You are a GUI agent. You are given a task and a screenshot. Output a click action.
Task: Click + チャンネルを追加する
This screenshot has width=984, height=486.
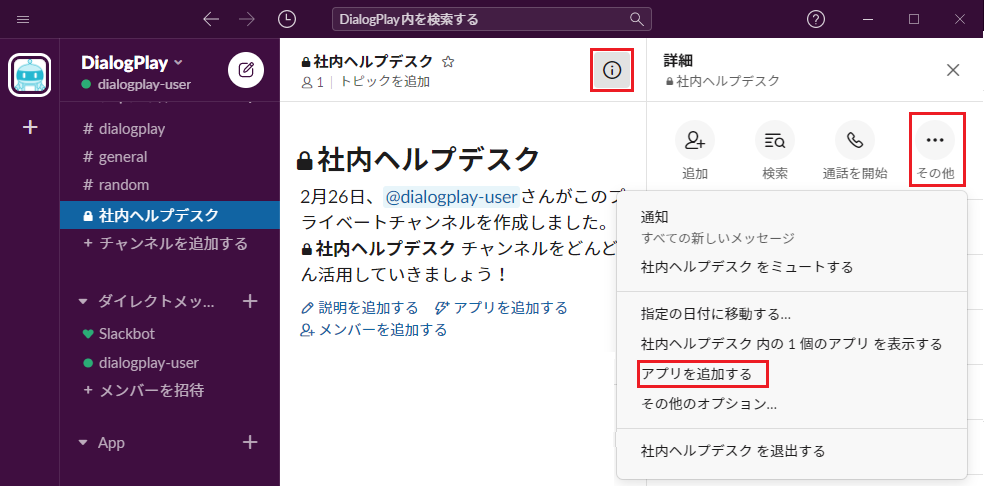[166, 243]
